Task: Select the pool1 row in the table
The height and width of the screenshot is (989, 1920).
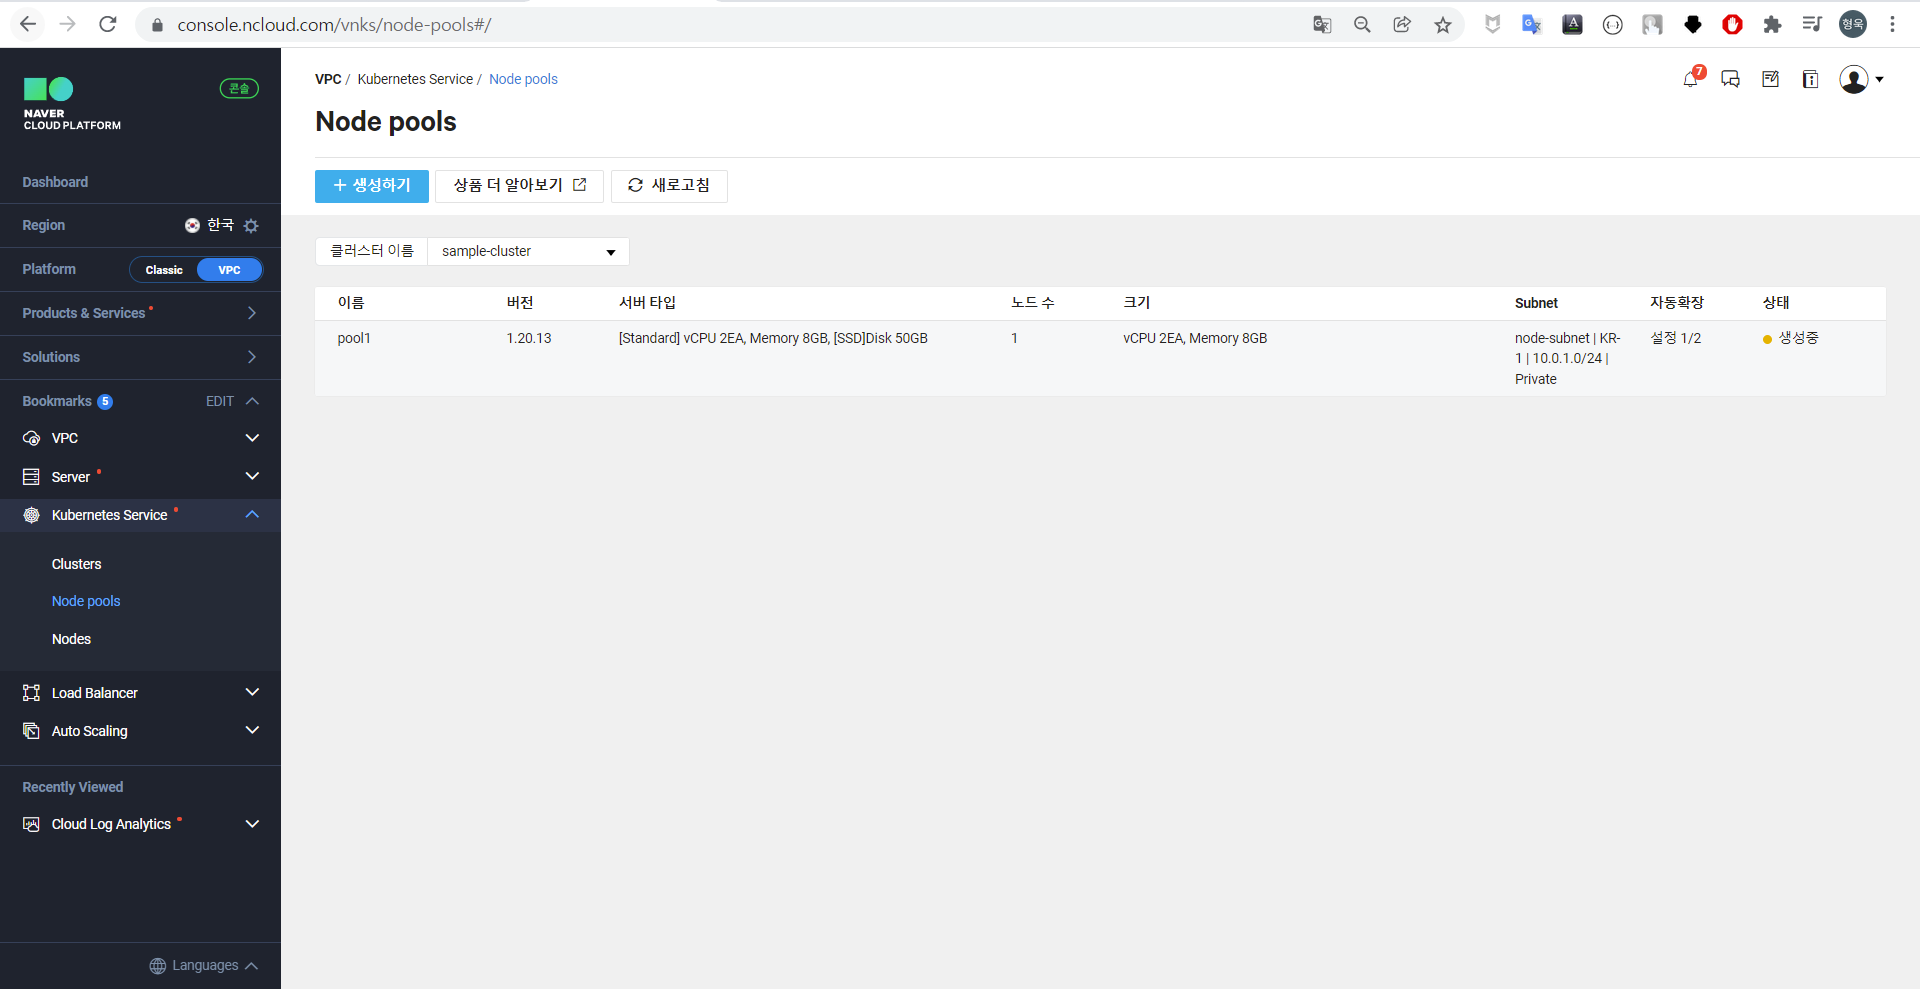Action: pyautogui.click(x=354, y=339)
